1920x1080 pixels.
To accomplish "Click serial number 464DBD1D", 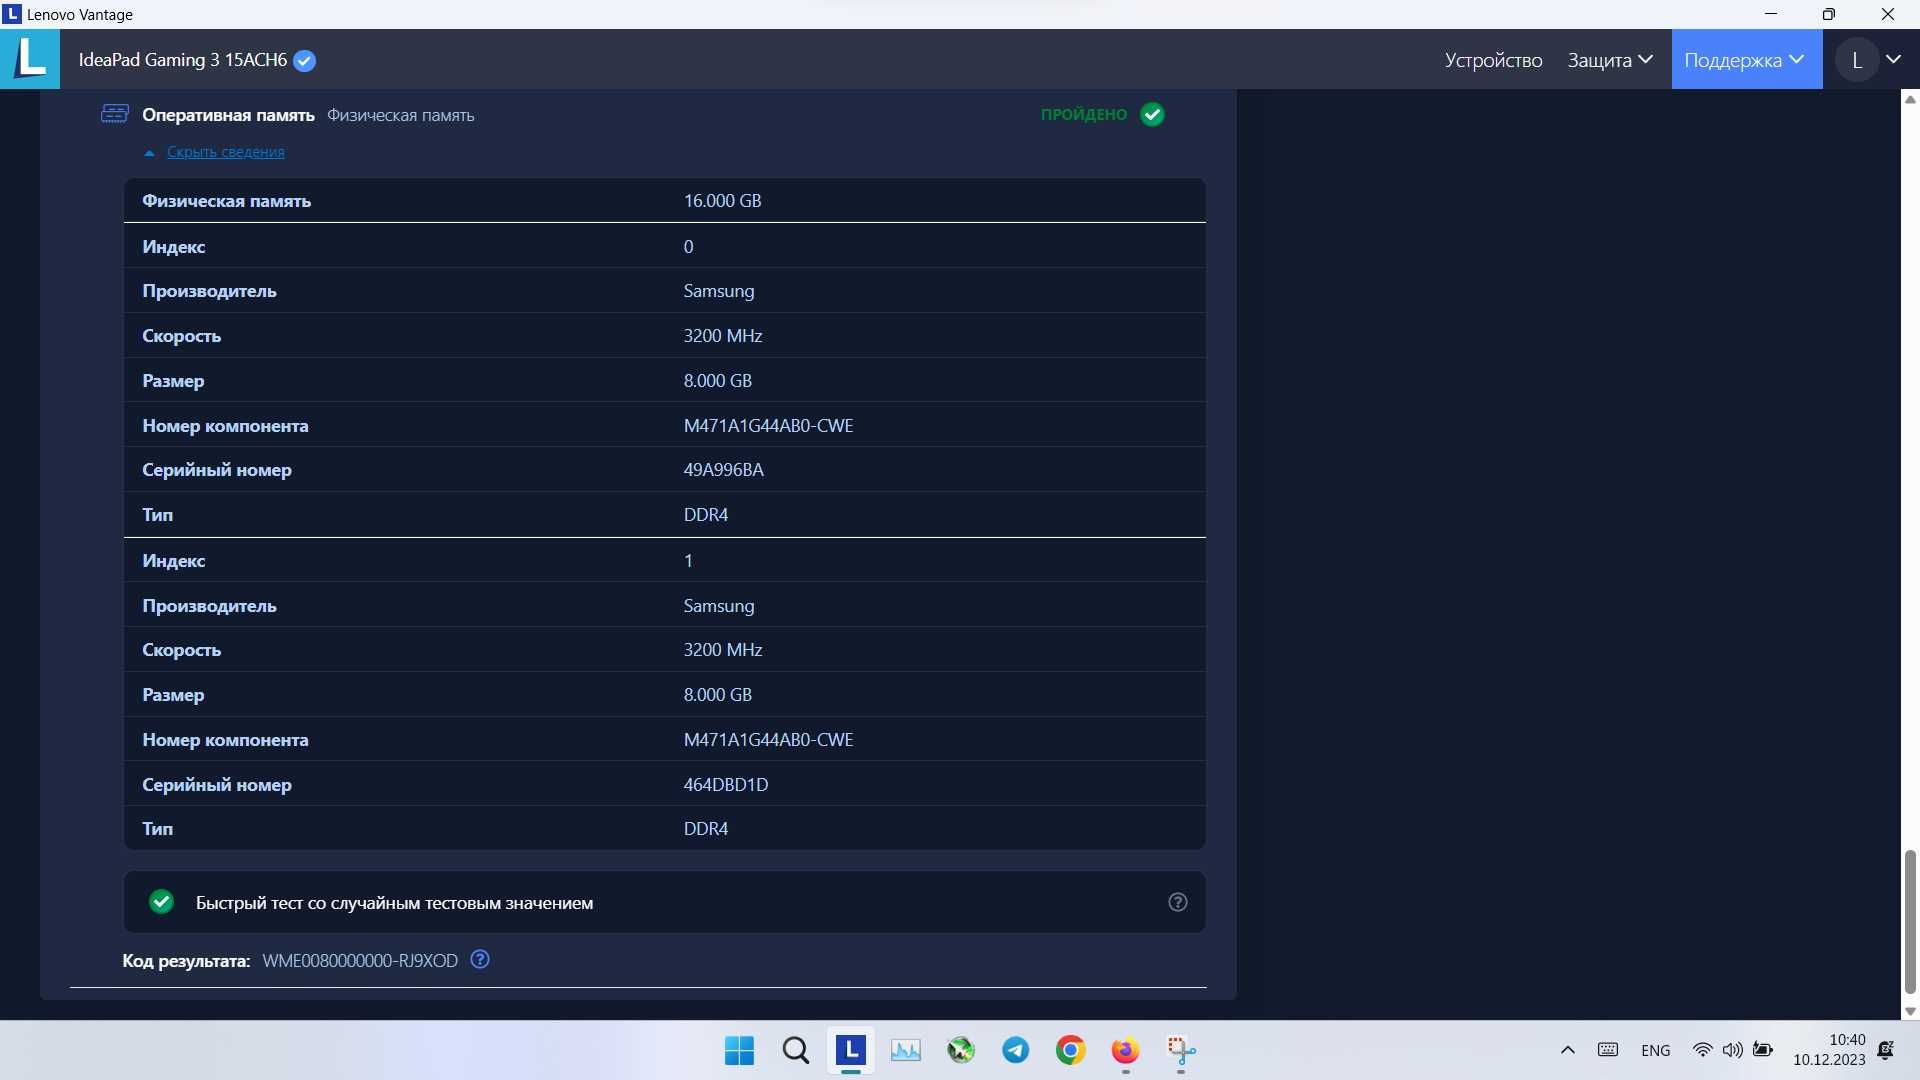I will 726,785.
